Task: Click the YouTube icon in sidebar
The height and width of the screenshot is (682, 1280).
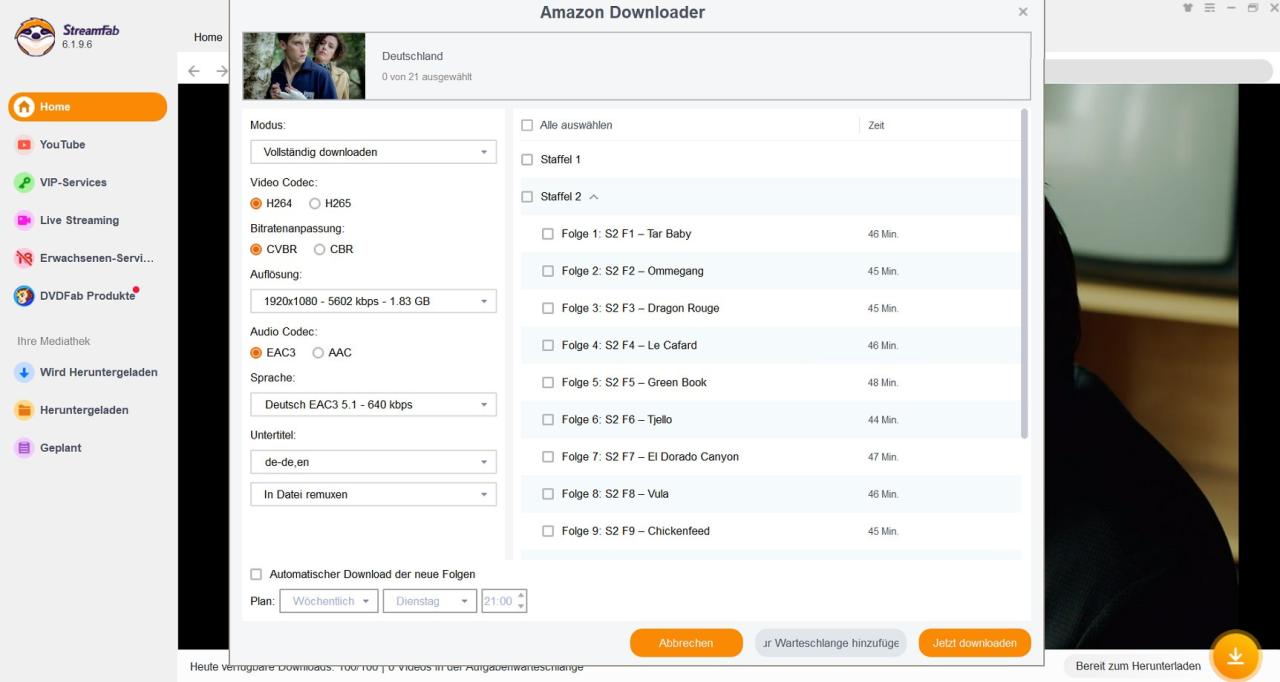Action: (x=24, y=145)
